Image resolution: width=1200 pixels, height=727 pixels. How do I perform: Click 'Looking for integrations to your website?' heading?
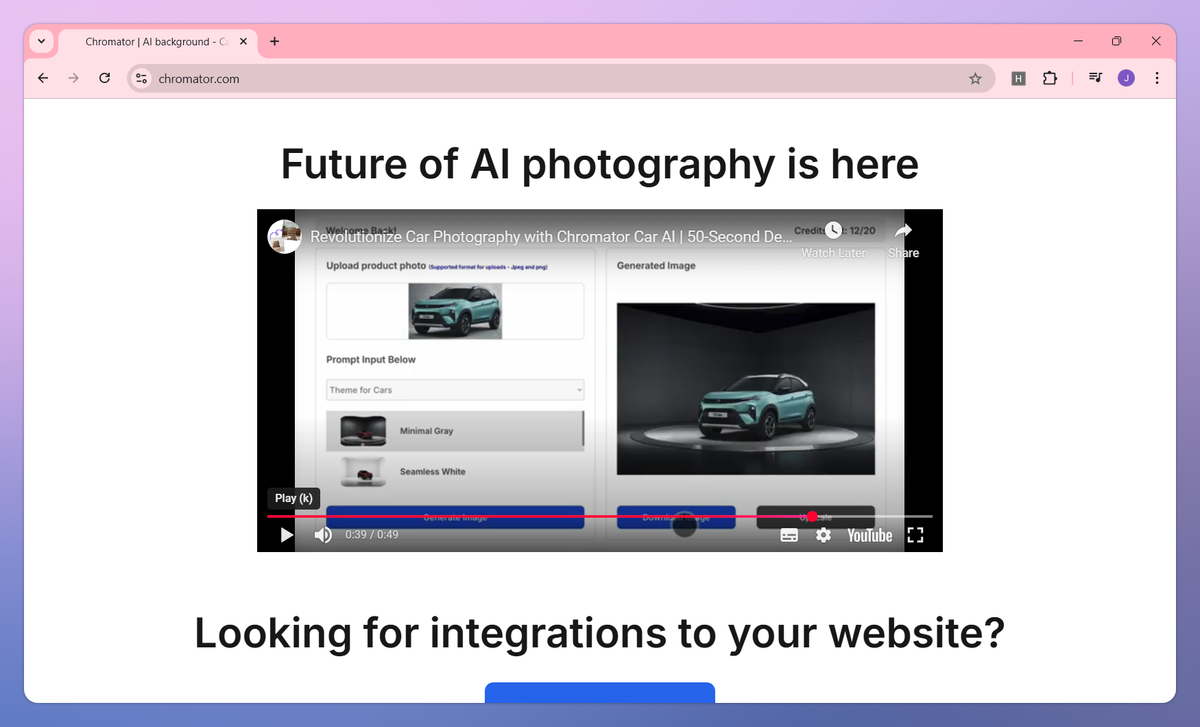click(x=600, y=633)
